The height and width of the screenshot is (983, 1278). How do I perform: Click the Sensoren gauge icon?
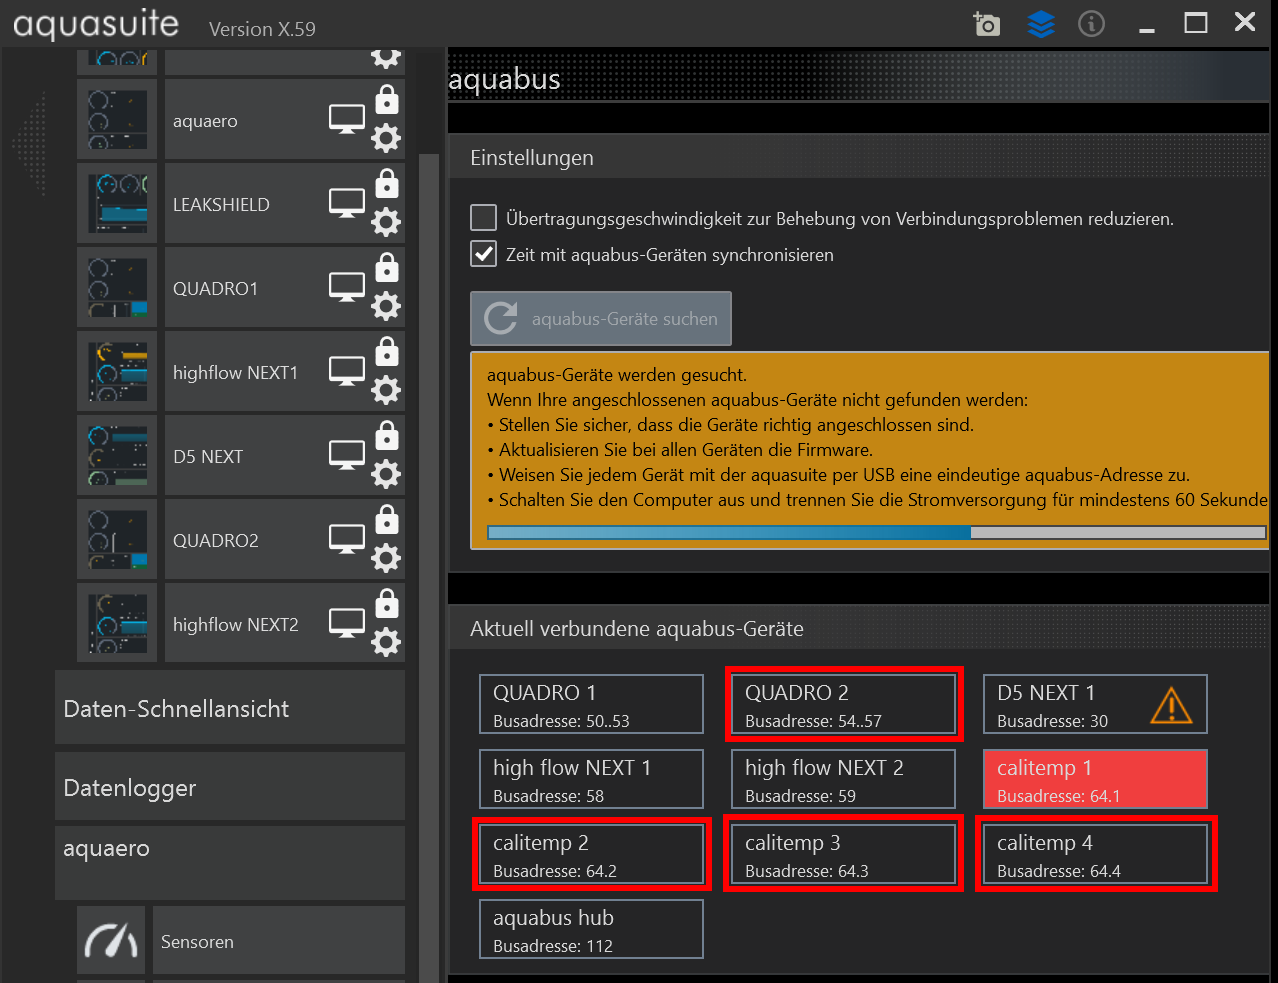point(111,941)
